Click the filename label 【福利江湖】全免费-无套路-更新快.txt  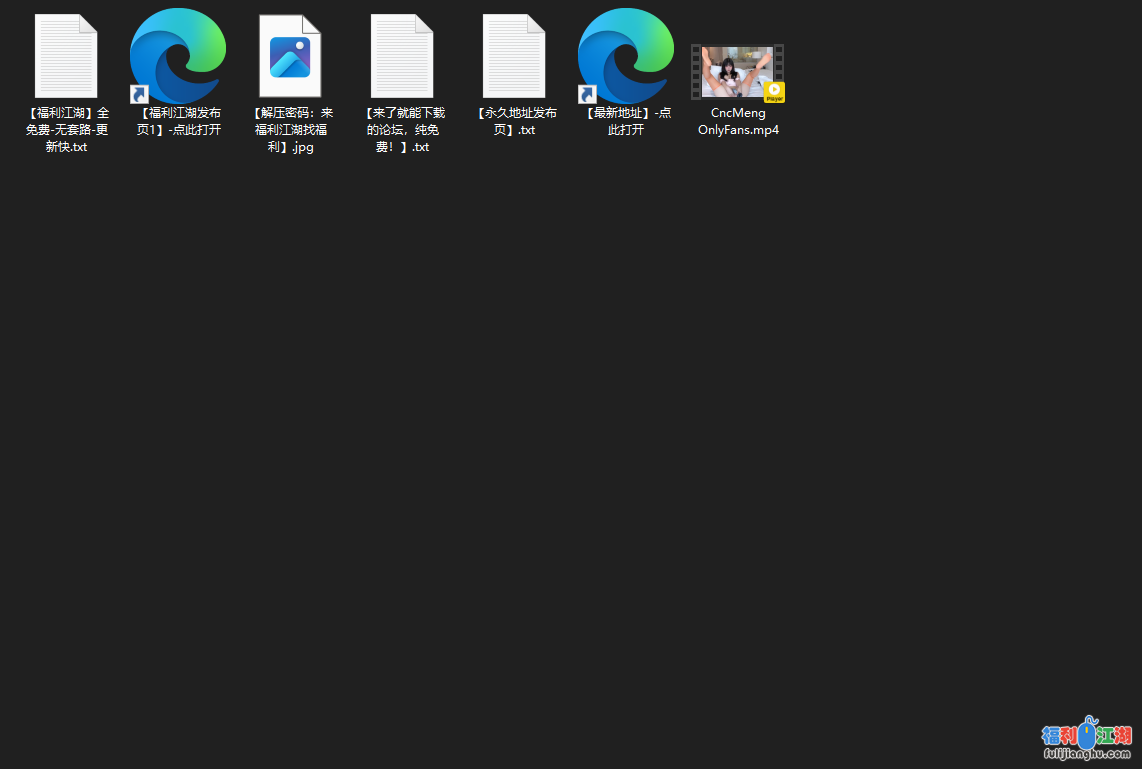click(x=66, y=130)
